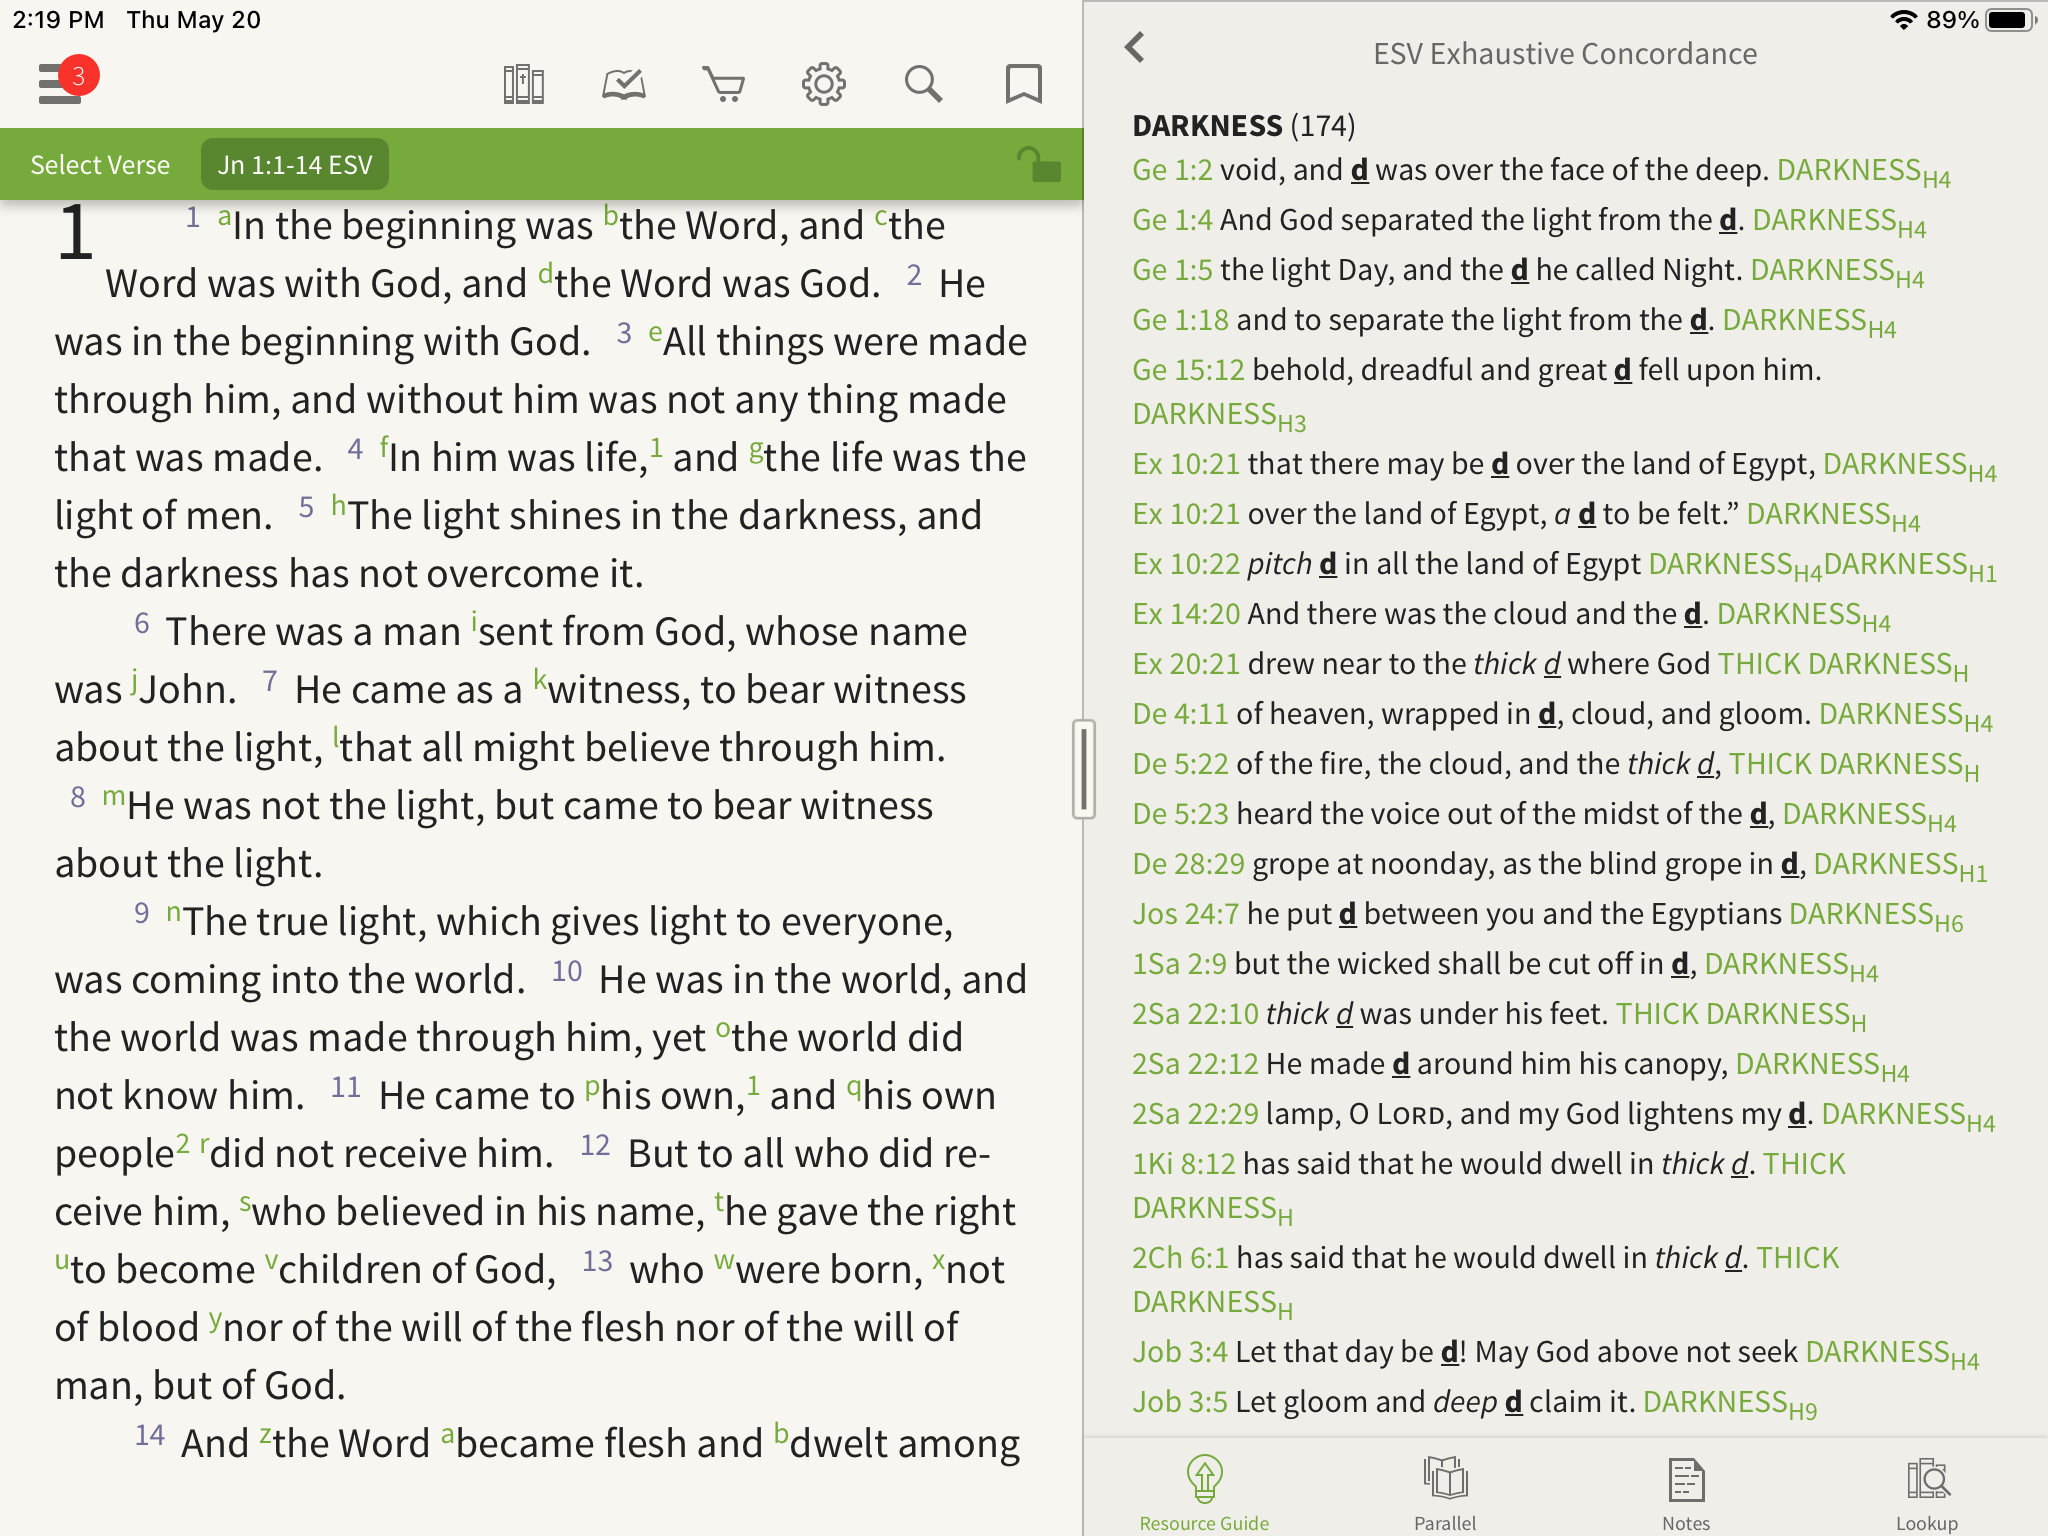Tap DARKNESS H3 link under Ge 15:12
This screenshot has height=1536, width=2048.
[x=1219, y=416]
